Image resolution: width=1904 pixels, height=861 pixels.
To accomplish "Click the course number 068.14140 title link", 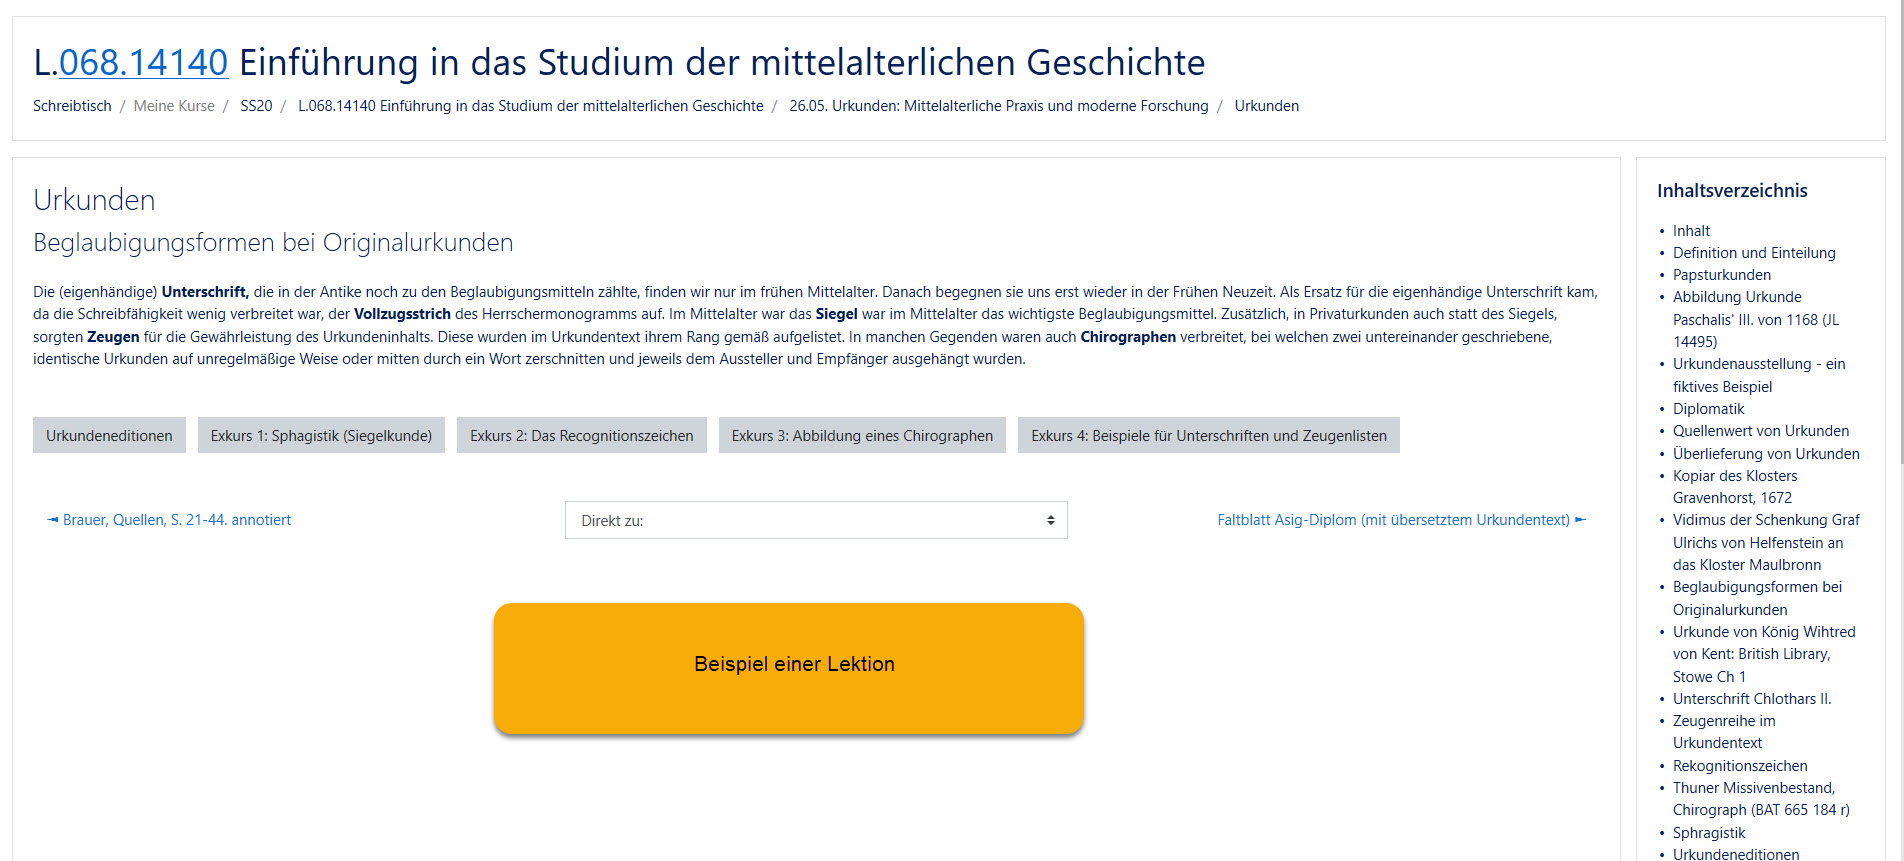I will (143, 63).
